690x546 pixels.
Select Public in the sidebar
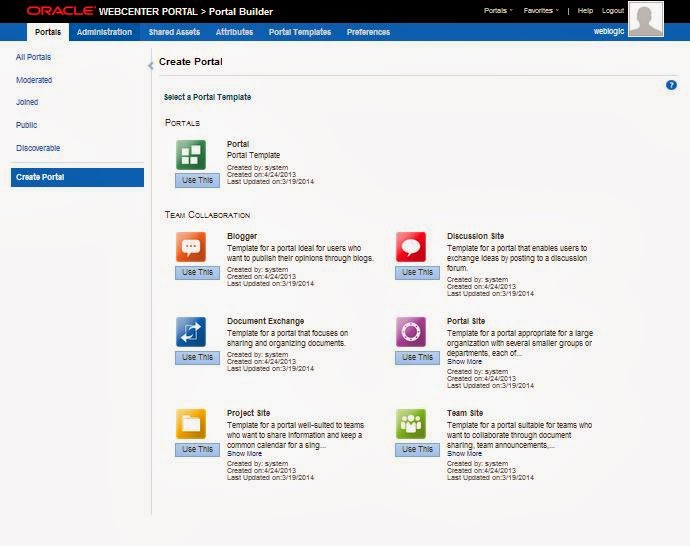click(26, 125)
